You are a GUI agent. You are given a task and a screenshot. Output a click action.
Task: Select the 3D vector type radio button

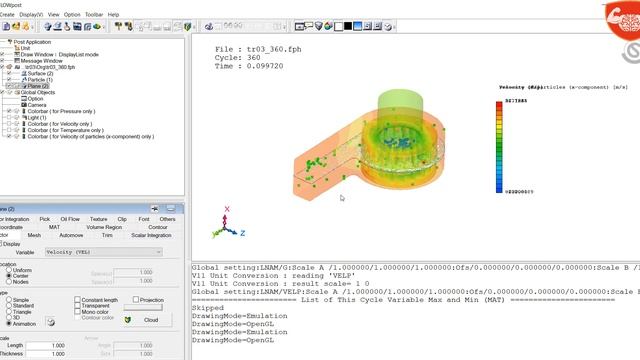pyautogui.click(x=9, y=318)
